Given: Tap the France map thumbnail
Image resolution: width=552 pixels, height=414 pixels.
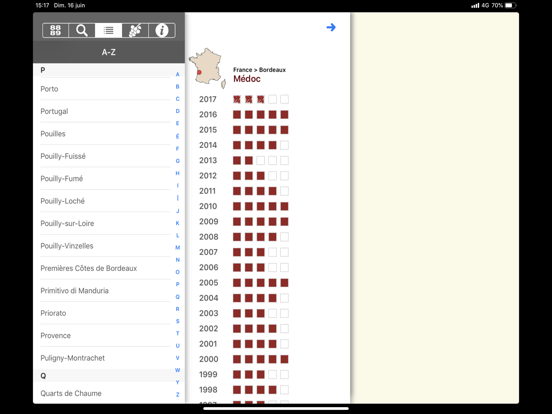Looking at the screenshot, I should [x=207, y=68].
